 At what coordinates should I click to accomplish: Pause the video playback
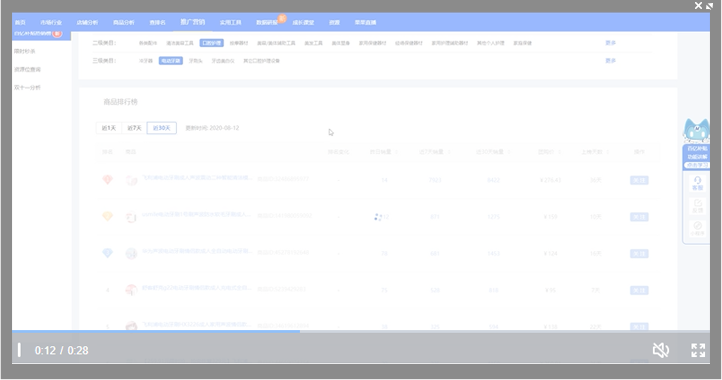[x=19, y=350]
